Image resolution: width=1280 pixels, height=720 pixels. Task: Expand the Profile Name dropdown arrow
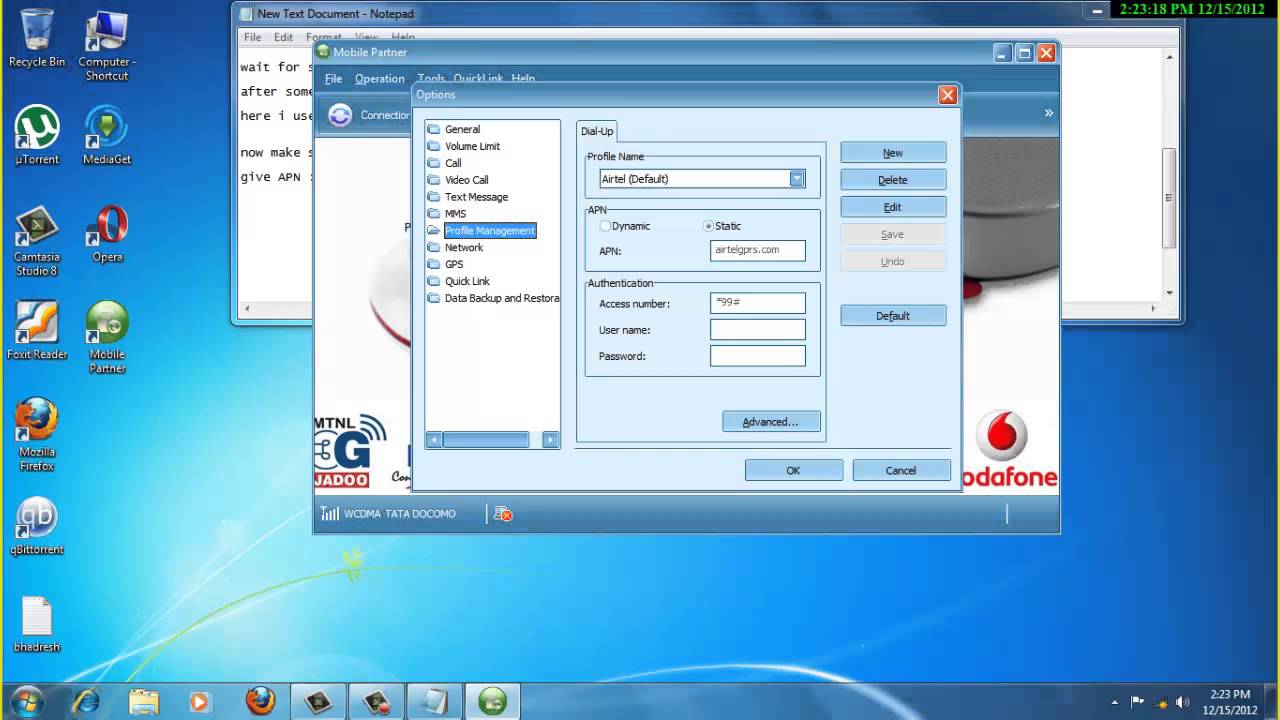click(x=797, y=179)
